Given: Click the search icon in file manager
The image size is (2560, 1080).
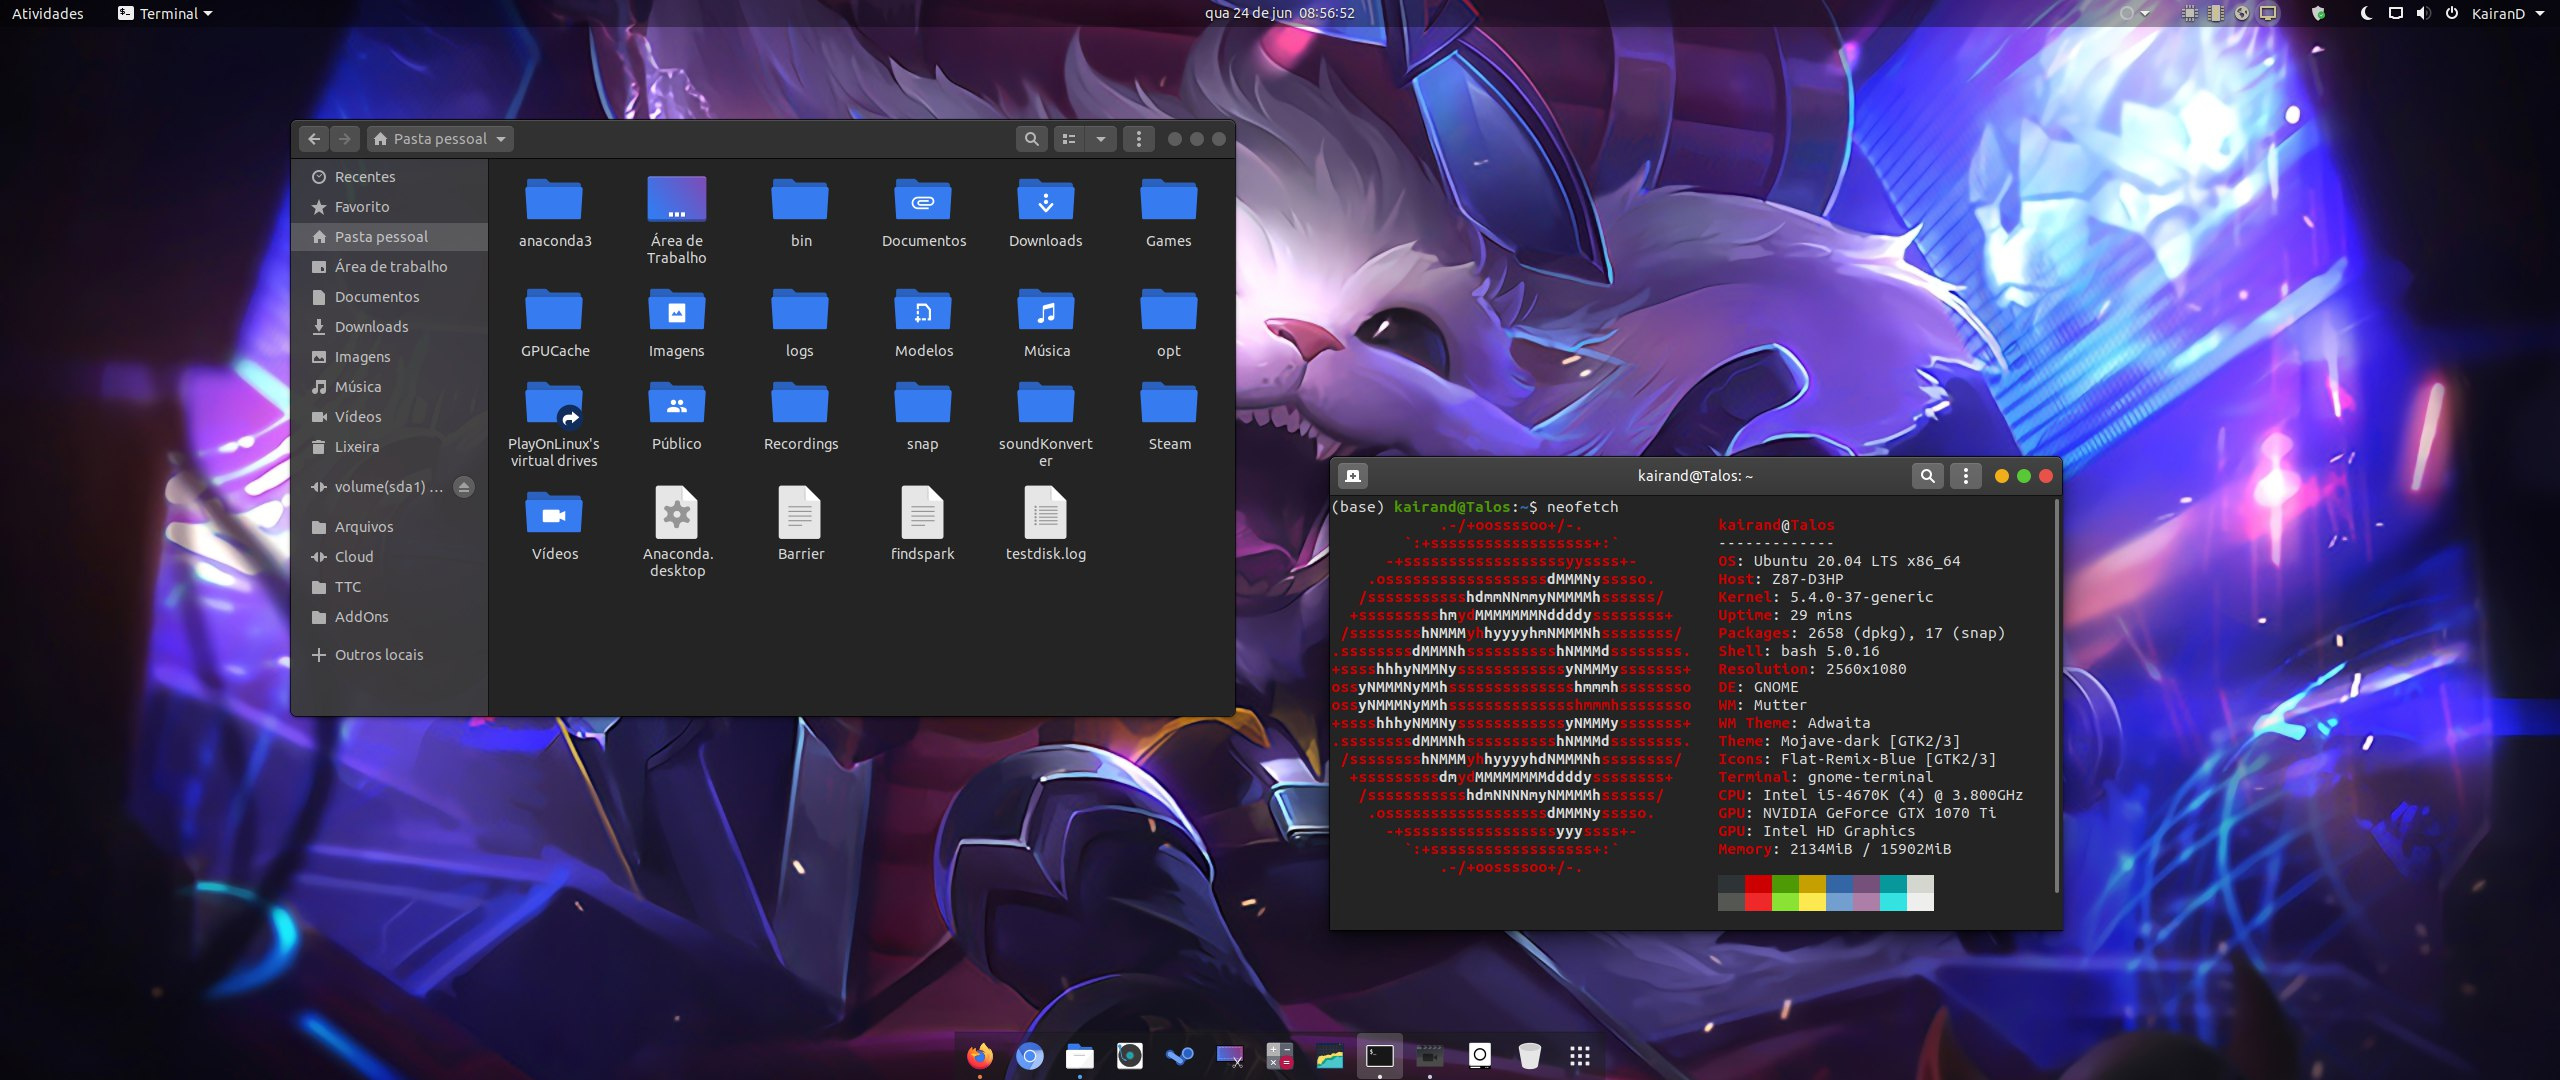Looking at the screenshot, I should pyautogui.click(x=1031, y=139).
